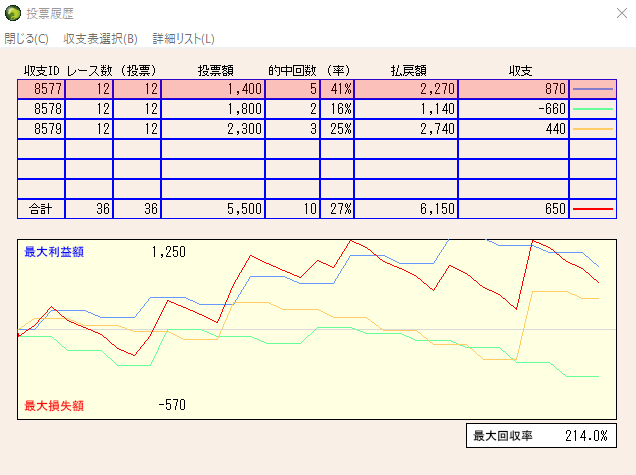This screenshot has height=475, width=636.
Task: Click 払戻額 value 2,270
Action: pyautogui.click(x=437, y=89)
